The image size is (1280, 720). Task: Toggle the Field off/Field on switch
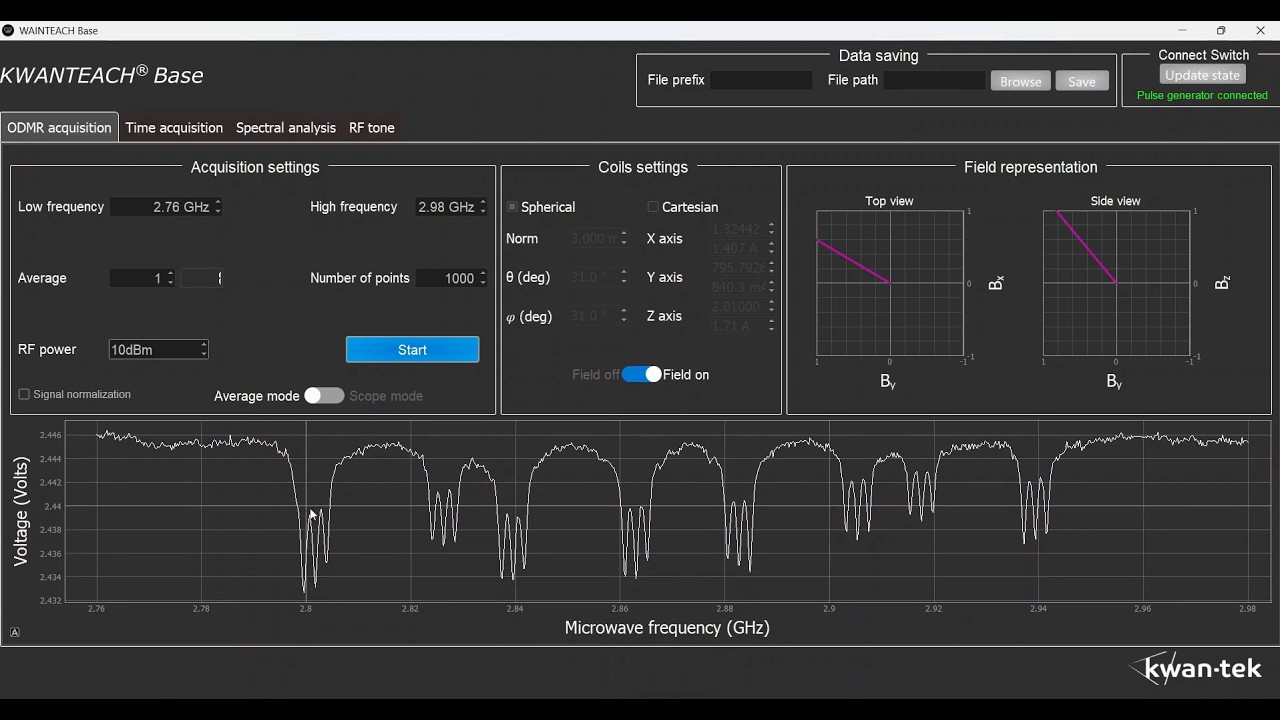(x=641, y=374)
